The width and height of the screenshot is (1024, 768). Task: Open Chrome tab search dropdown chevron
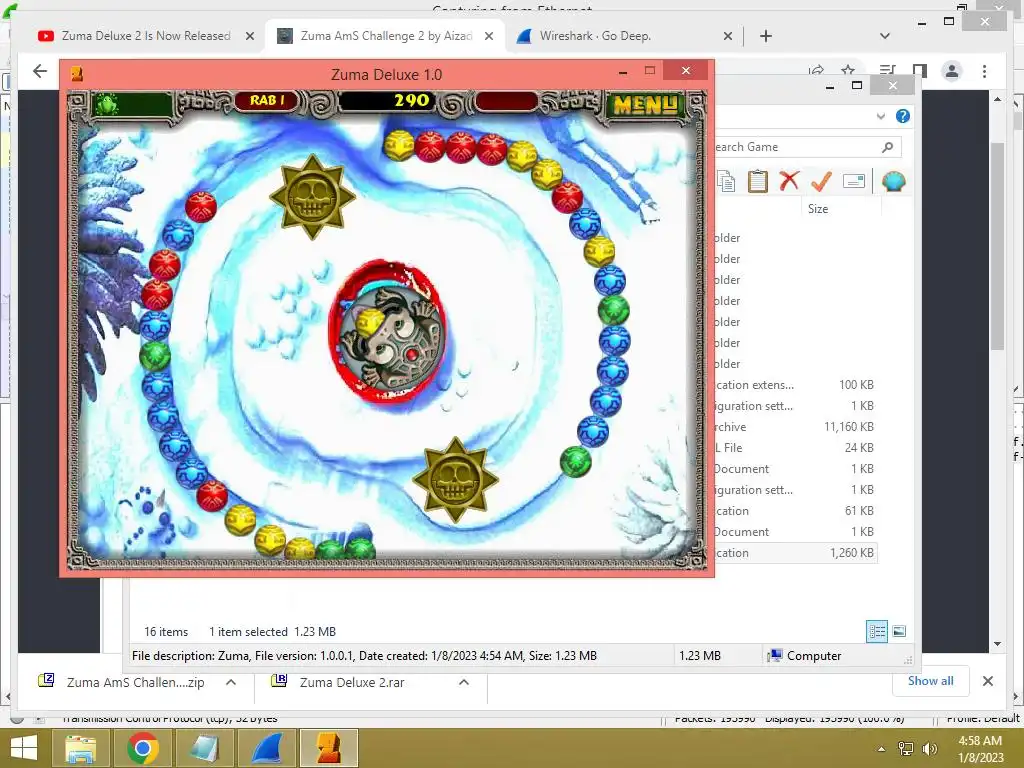(885, 36)
